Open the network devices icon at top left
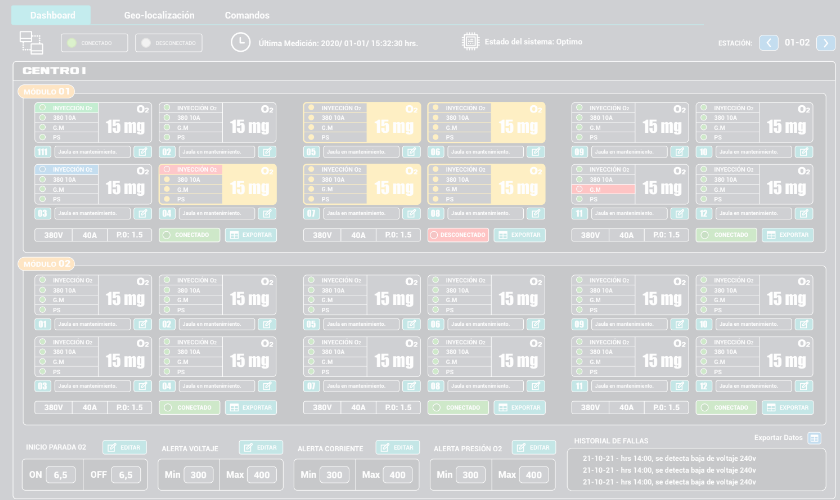Viewport: 840px width, 500px height. click(31, 42)
